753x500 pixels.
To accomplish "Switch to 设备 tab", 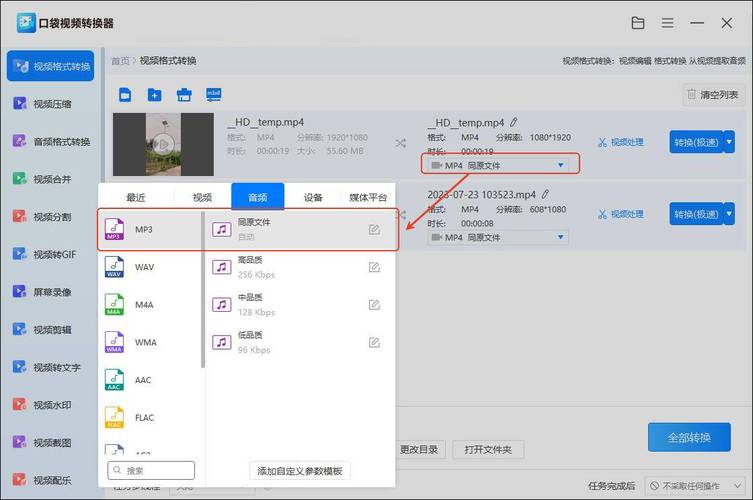I will tap(313, 197).
